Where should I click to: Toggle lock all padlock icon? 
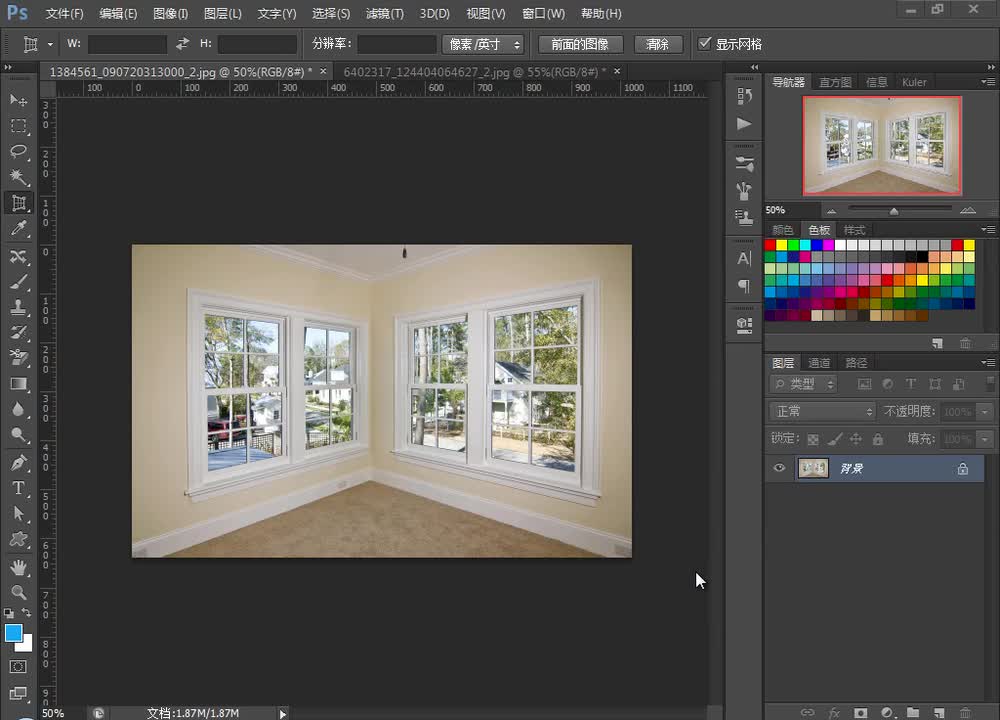[x=878, y=439]
